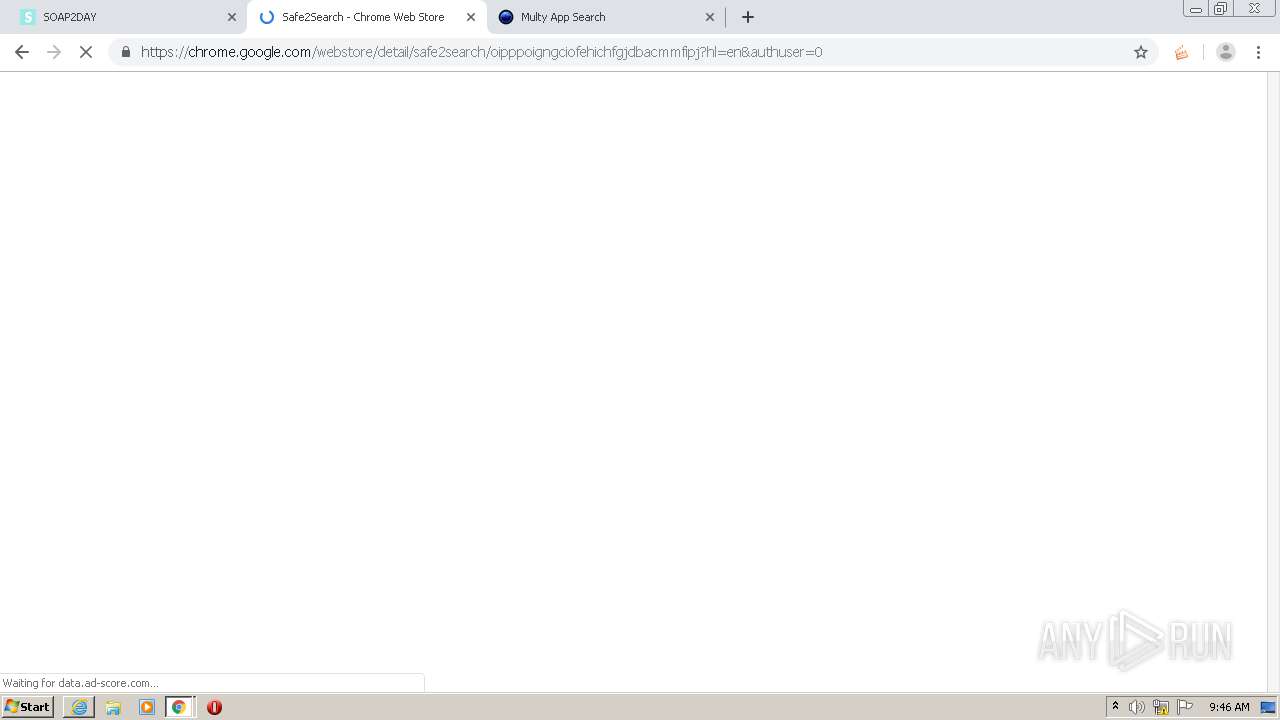Open the 9:46 AM clock
The width and height of the screenshot is (1280, 720).
click(x=1229, y=707)
